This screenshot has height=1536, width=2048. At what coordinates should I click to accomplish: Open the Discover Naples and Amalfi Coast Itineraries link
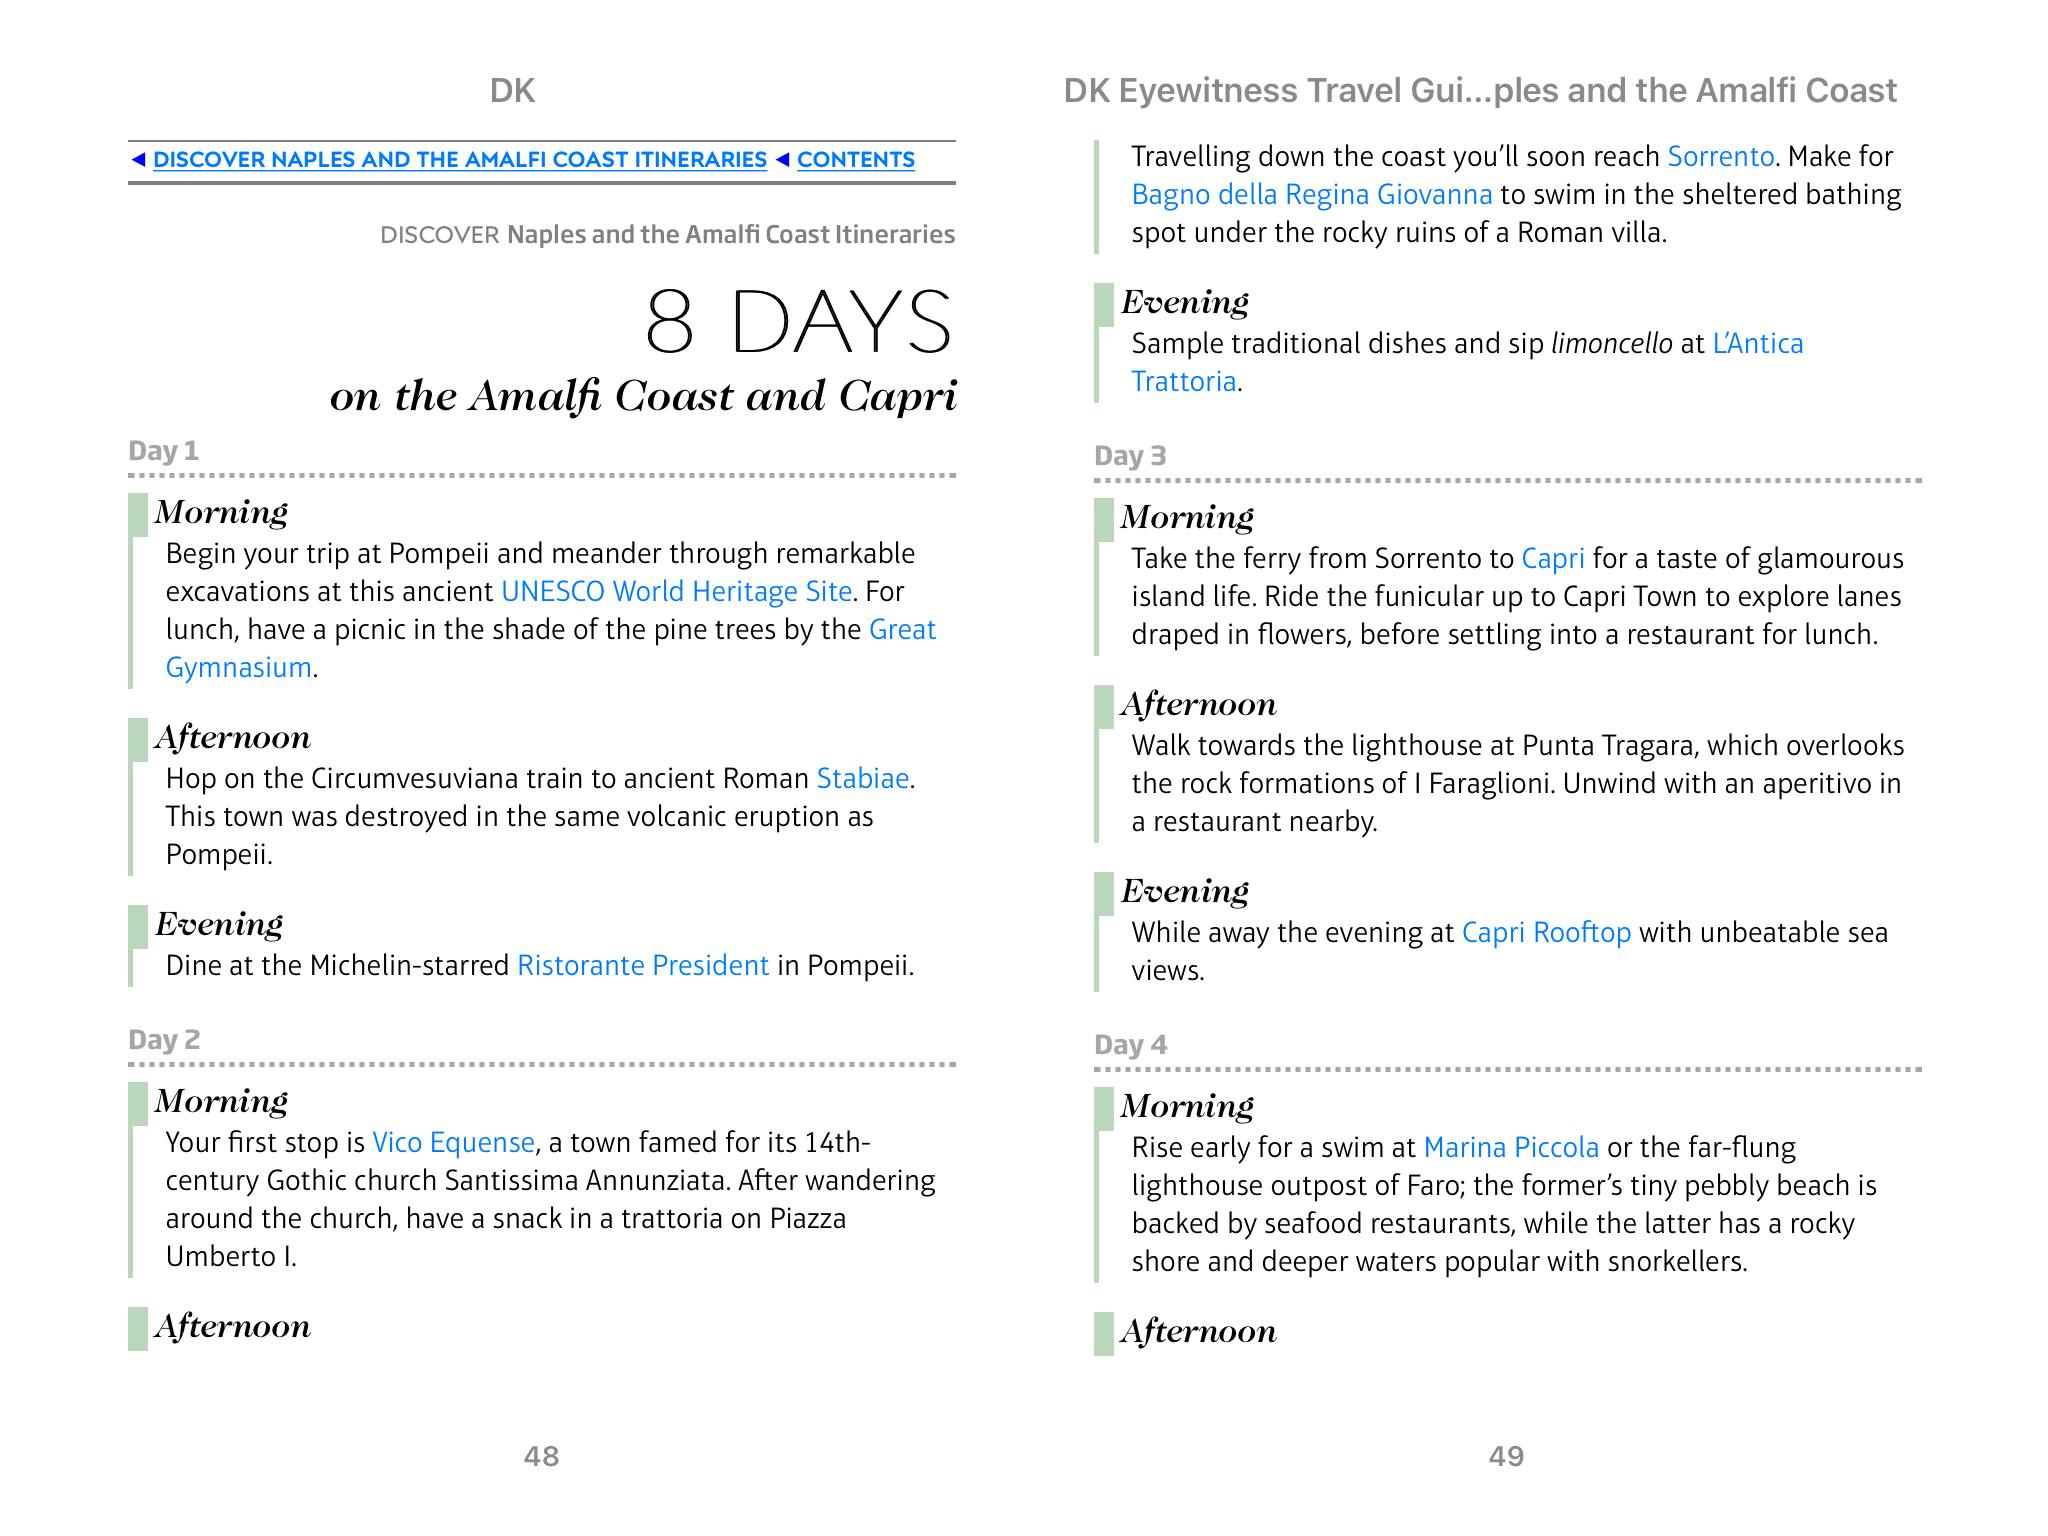pyautogui.click(x=459, y=160)
